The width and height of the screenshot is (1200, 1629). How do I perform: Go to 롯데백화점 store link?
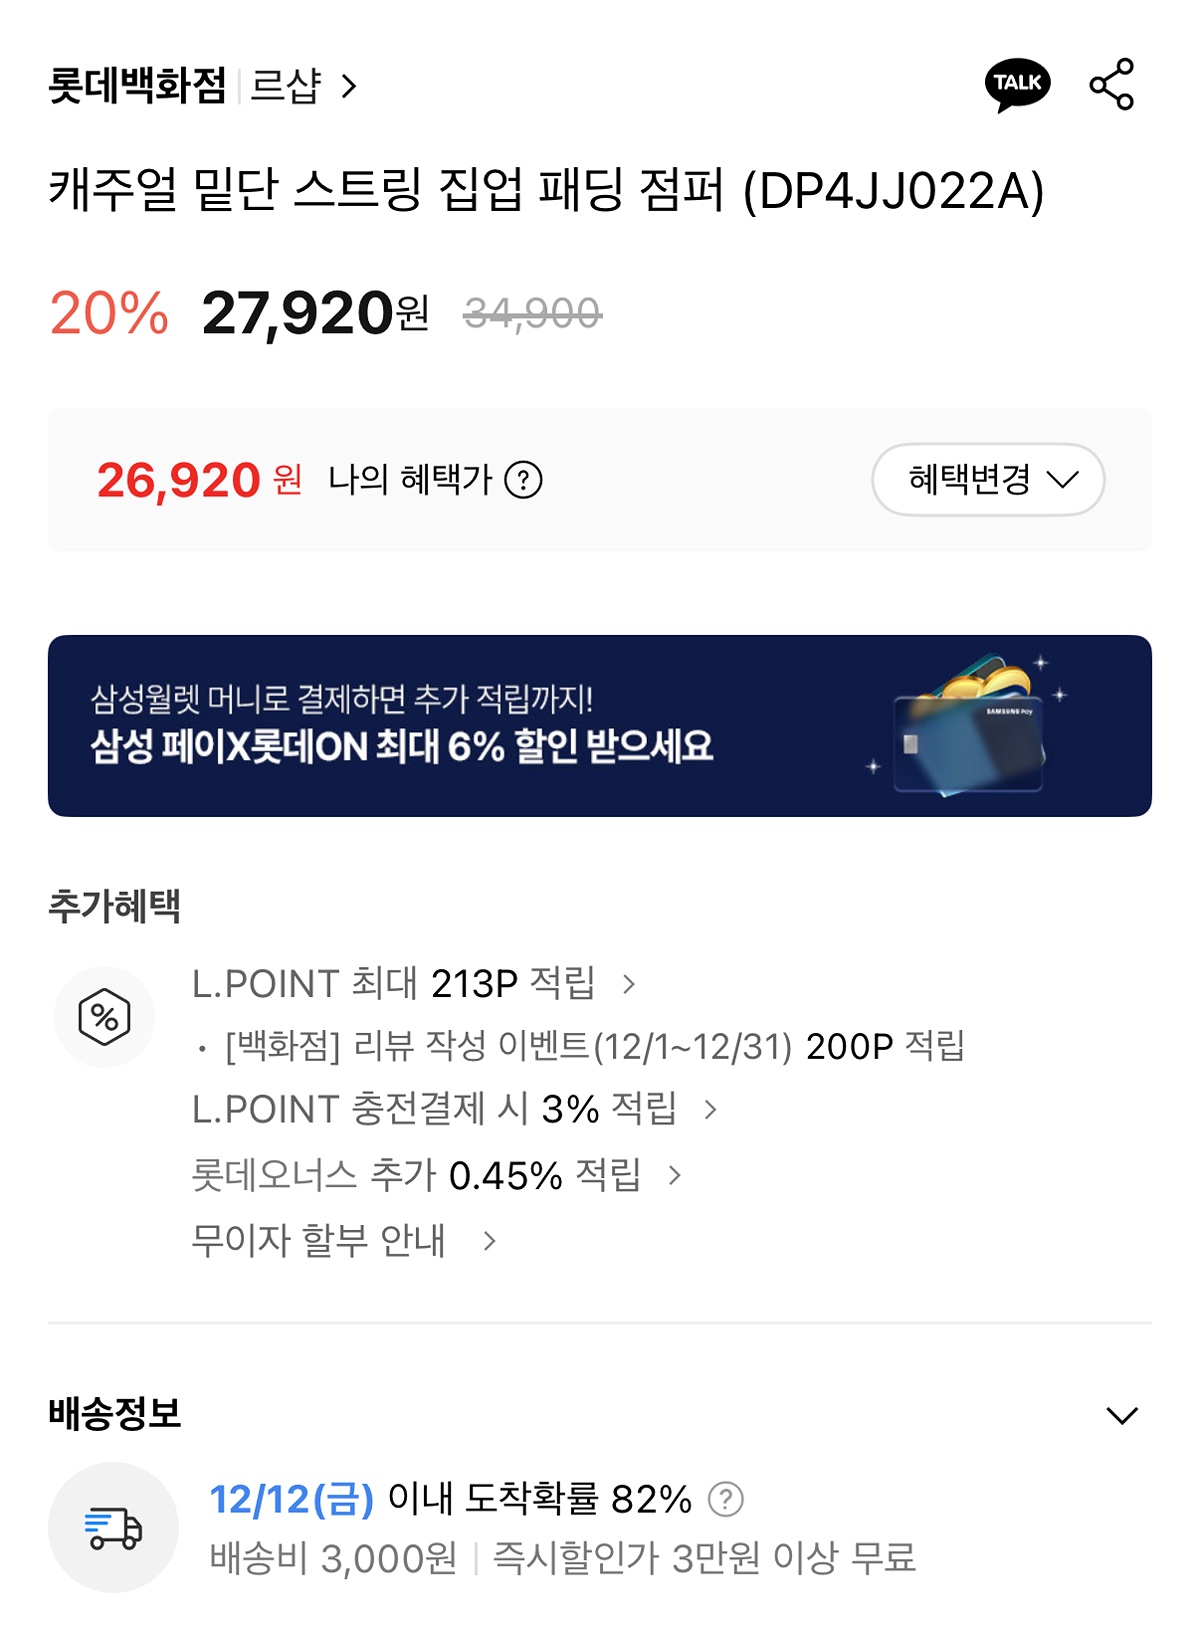point(137,86)
